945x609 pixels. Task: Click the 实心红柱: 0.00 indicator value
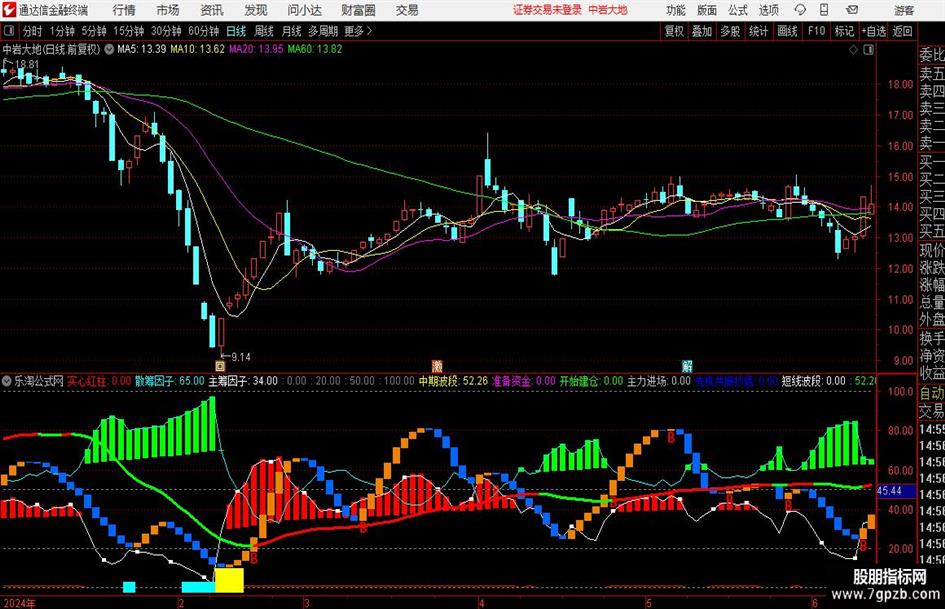click(99, 381)
